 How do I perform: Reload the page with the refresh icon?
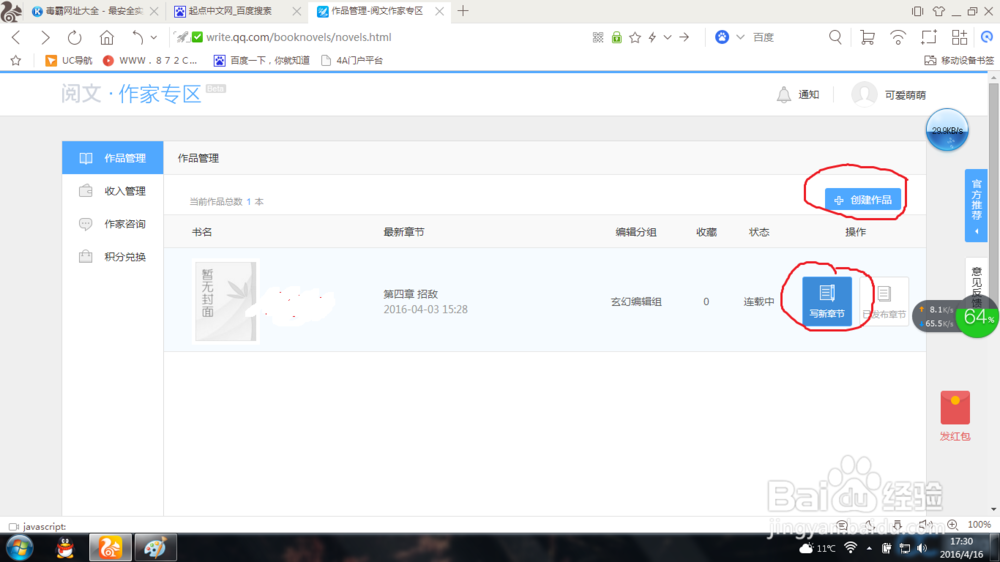click(75, 38)
